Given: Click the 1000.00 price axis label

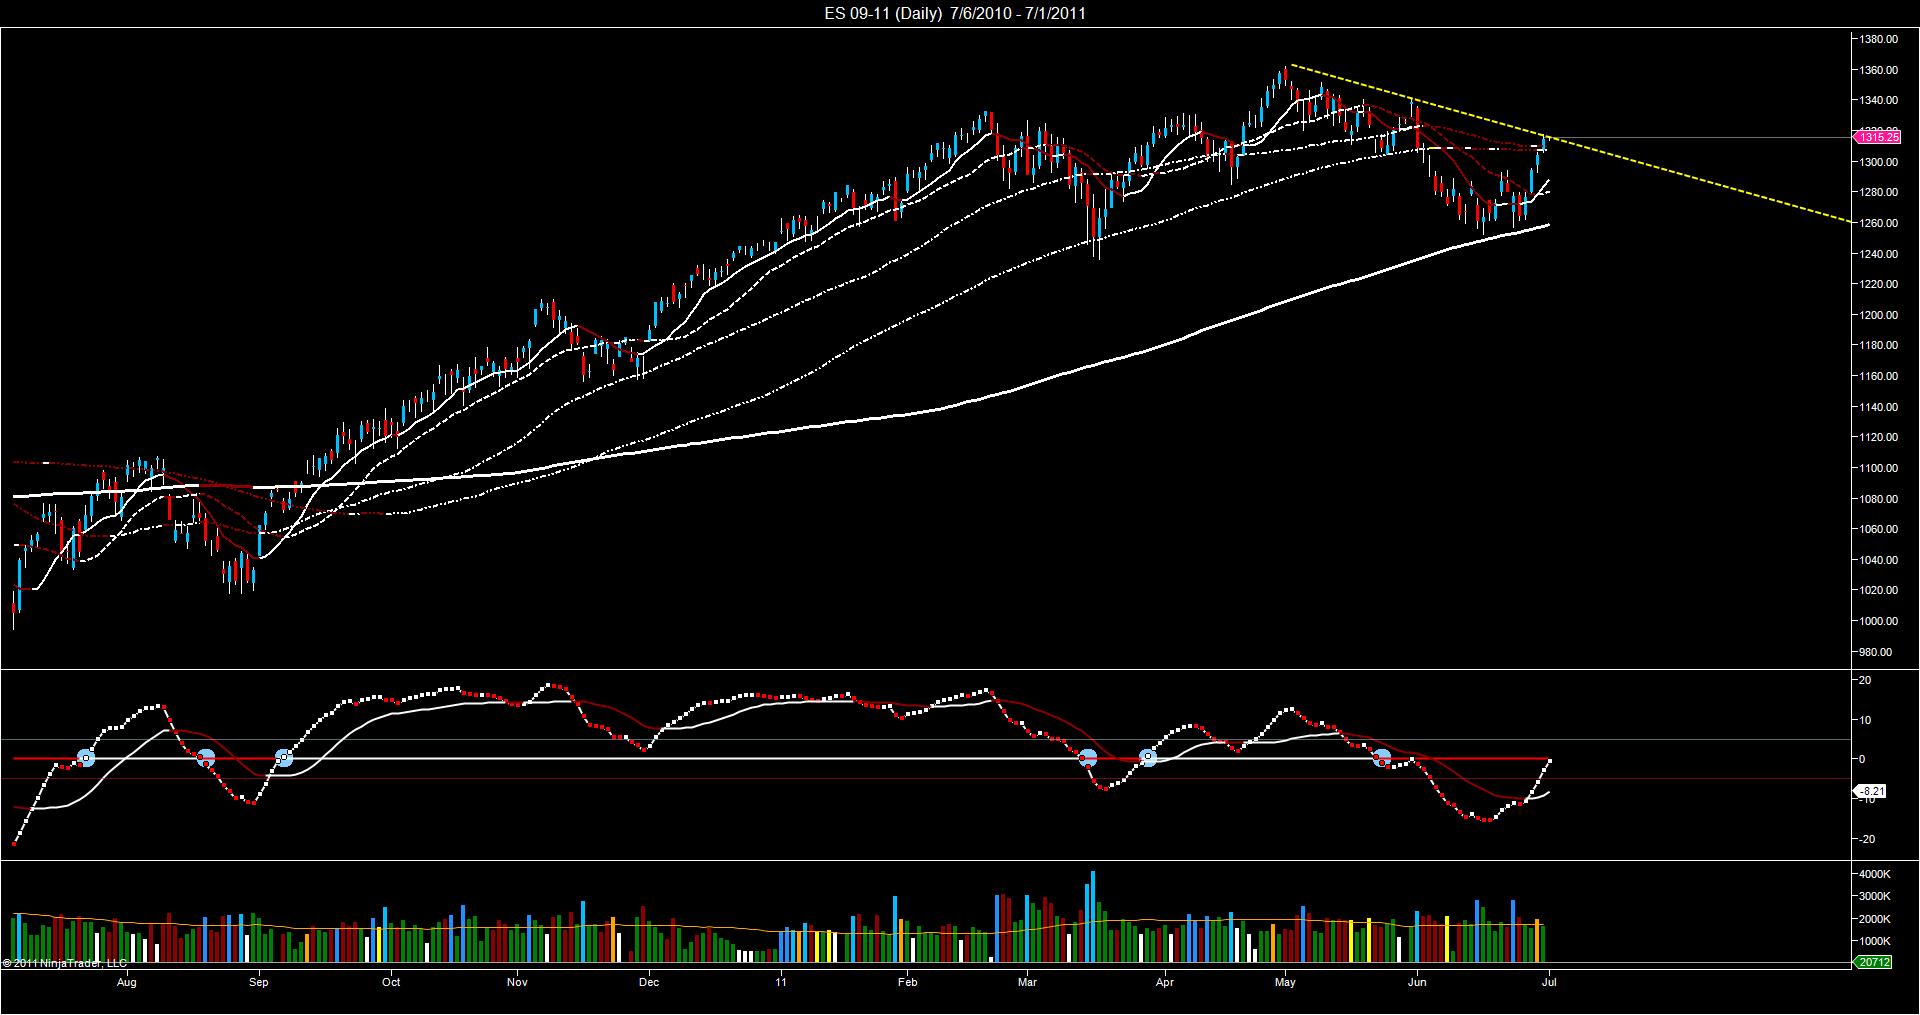Looking at the screenshot, I should 1877,621.
